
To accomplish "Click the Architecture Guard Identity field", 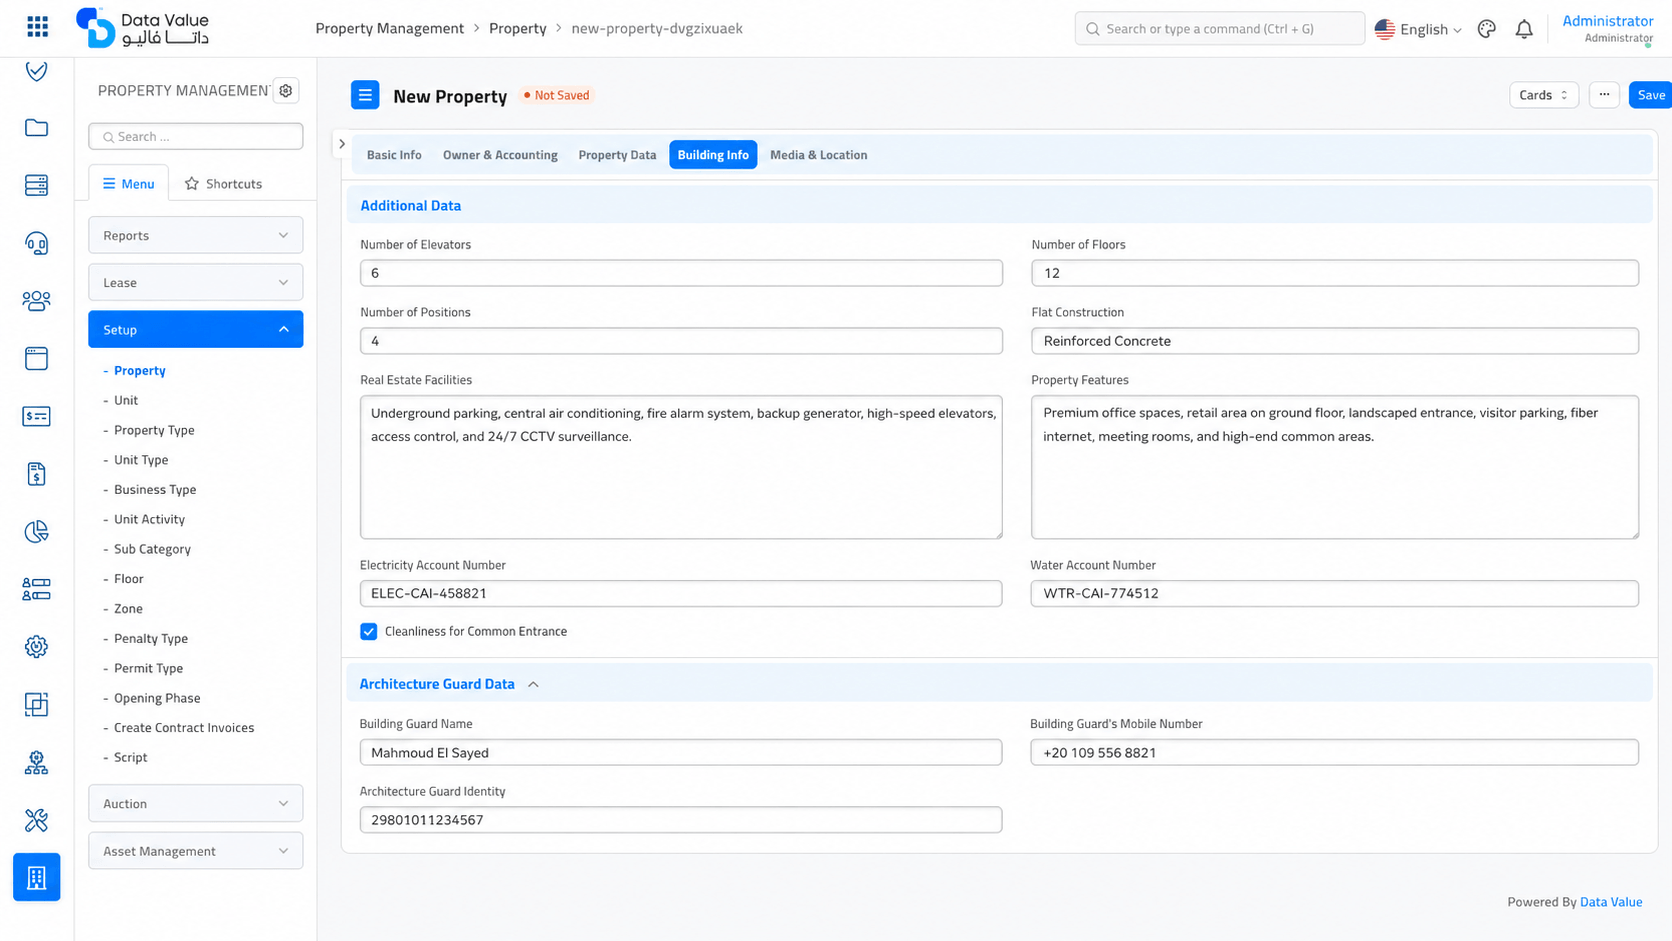I will pos(681,820).
